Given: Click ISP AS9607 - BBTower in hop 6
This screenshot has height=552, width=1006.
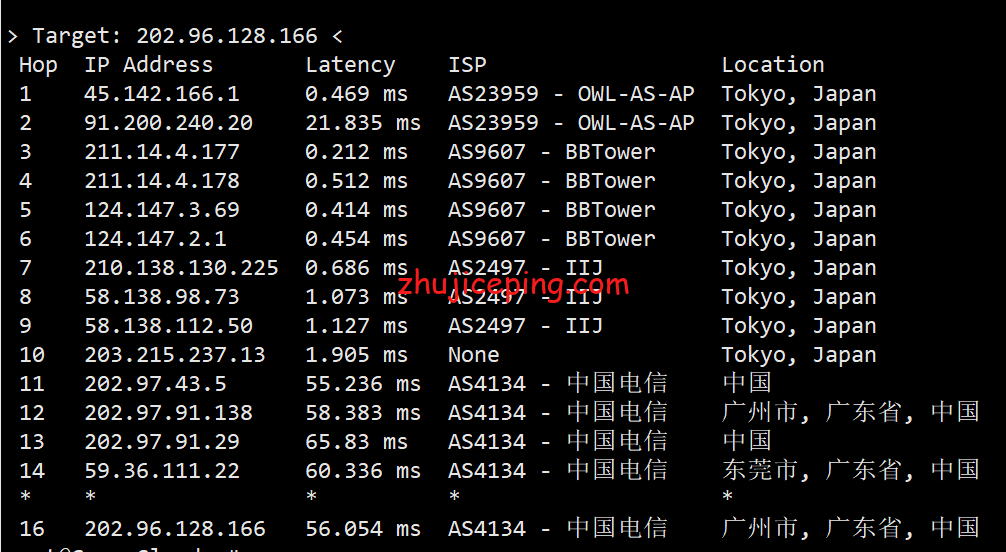Looking at the screenshot, I should coord(552,239).
